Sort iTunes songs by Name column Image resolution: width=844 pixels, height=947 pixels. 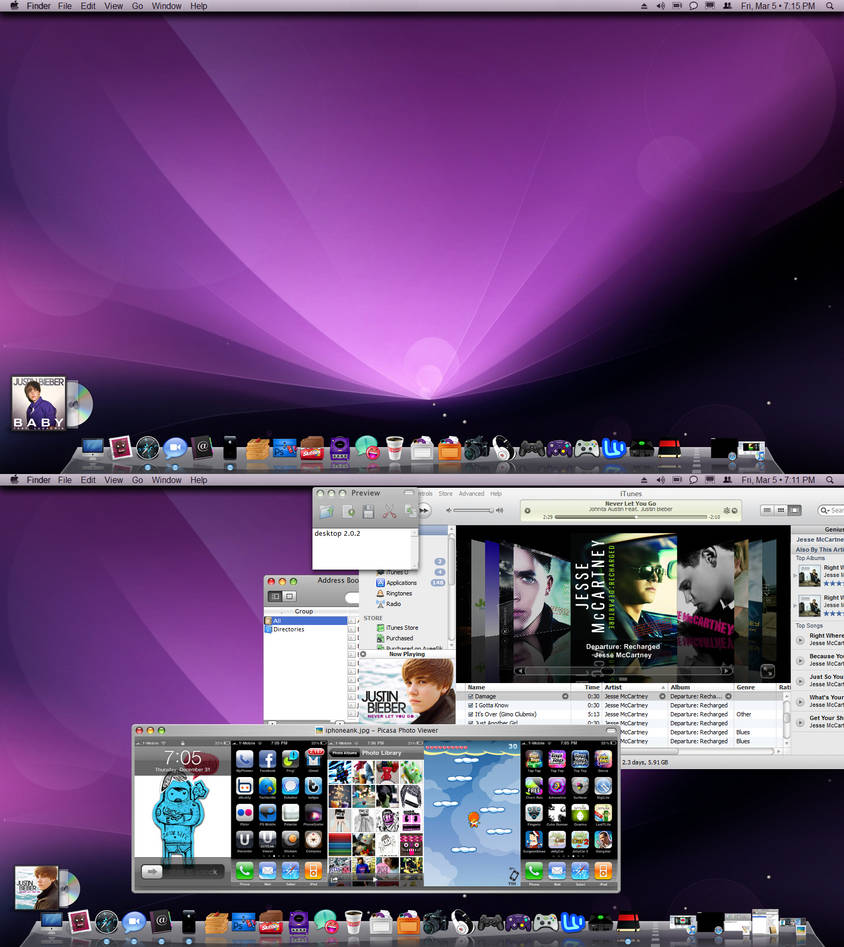coord(518,687)
